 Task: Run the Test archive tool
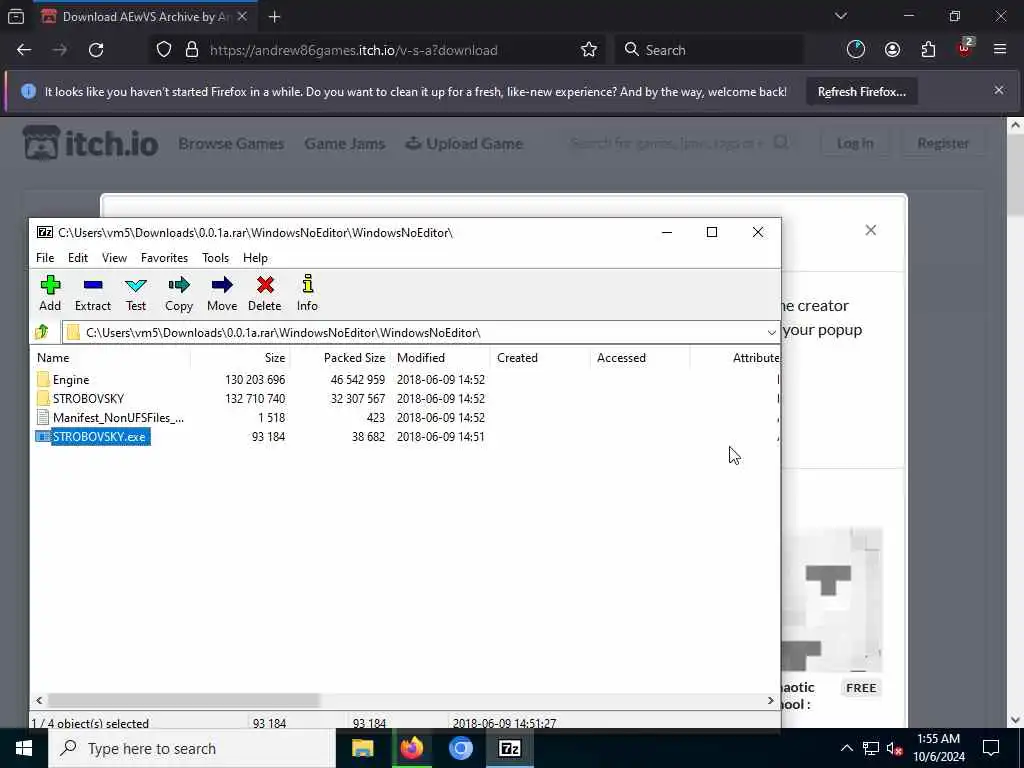pos(136,293)
